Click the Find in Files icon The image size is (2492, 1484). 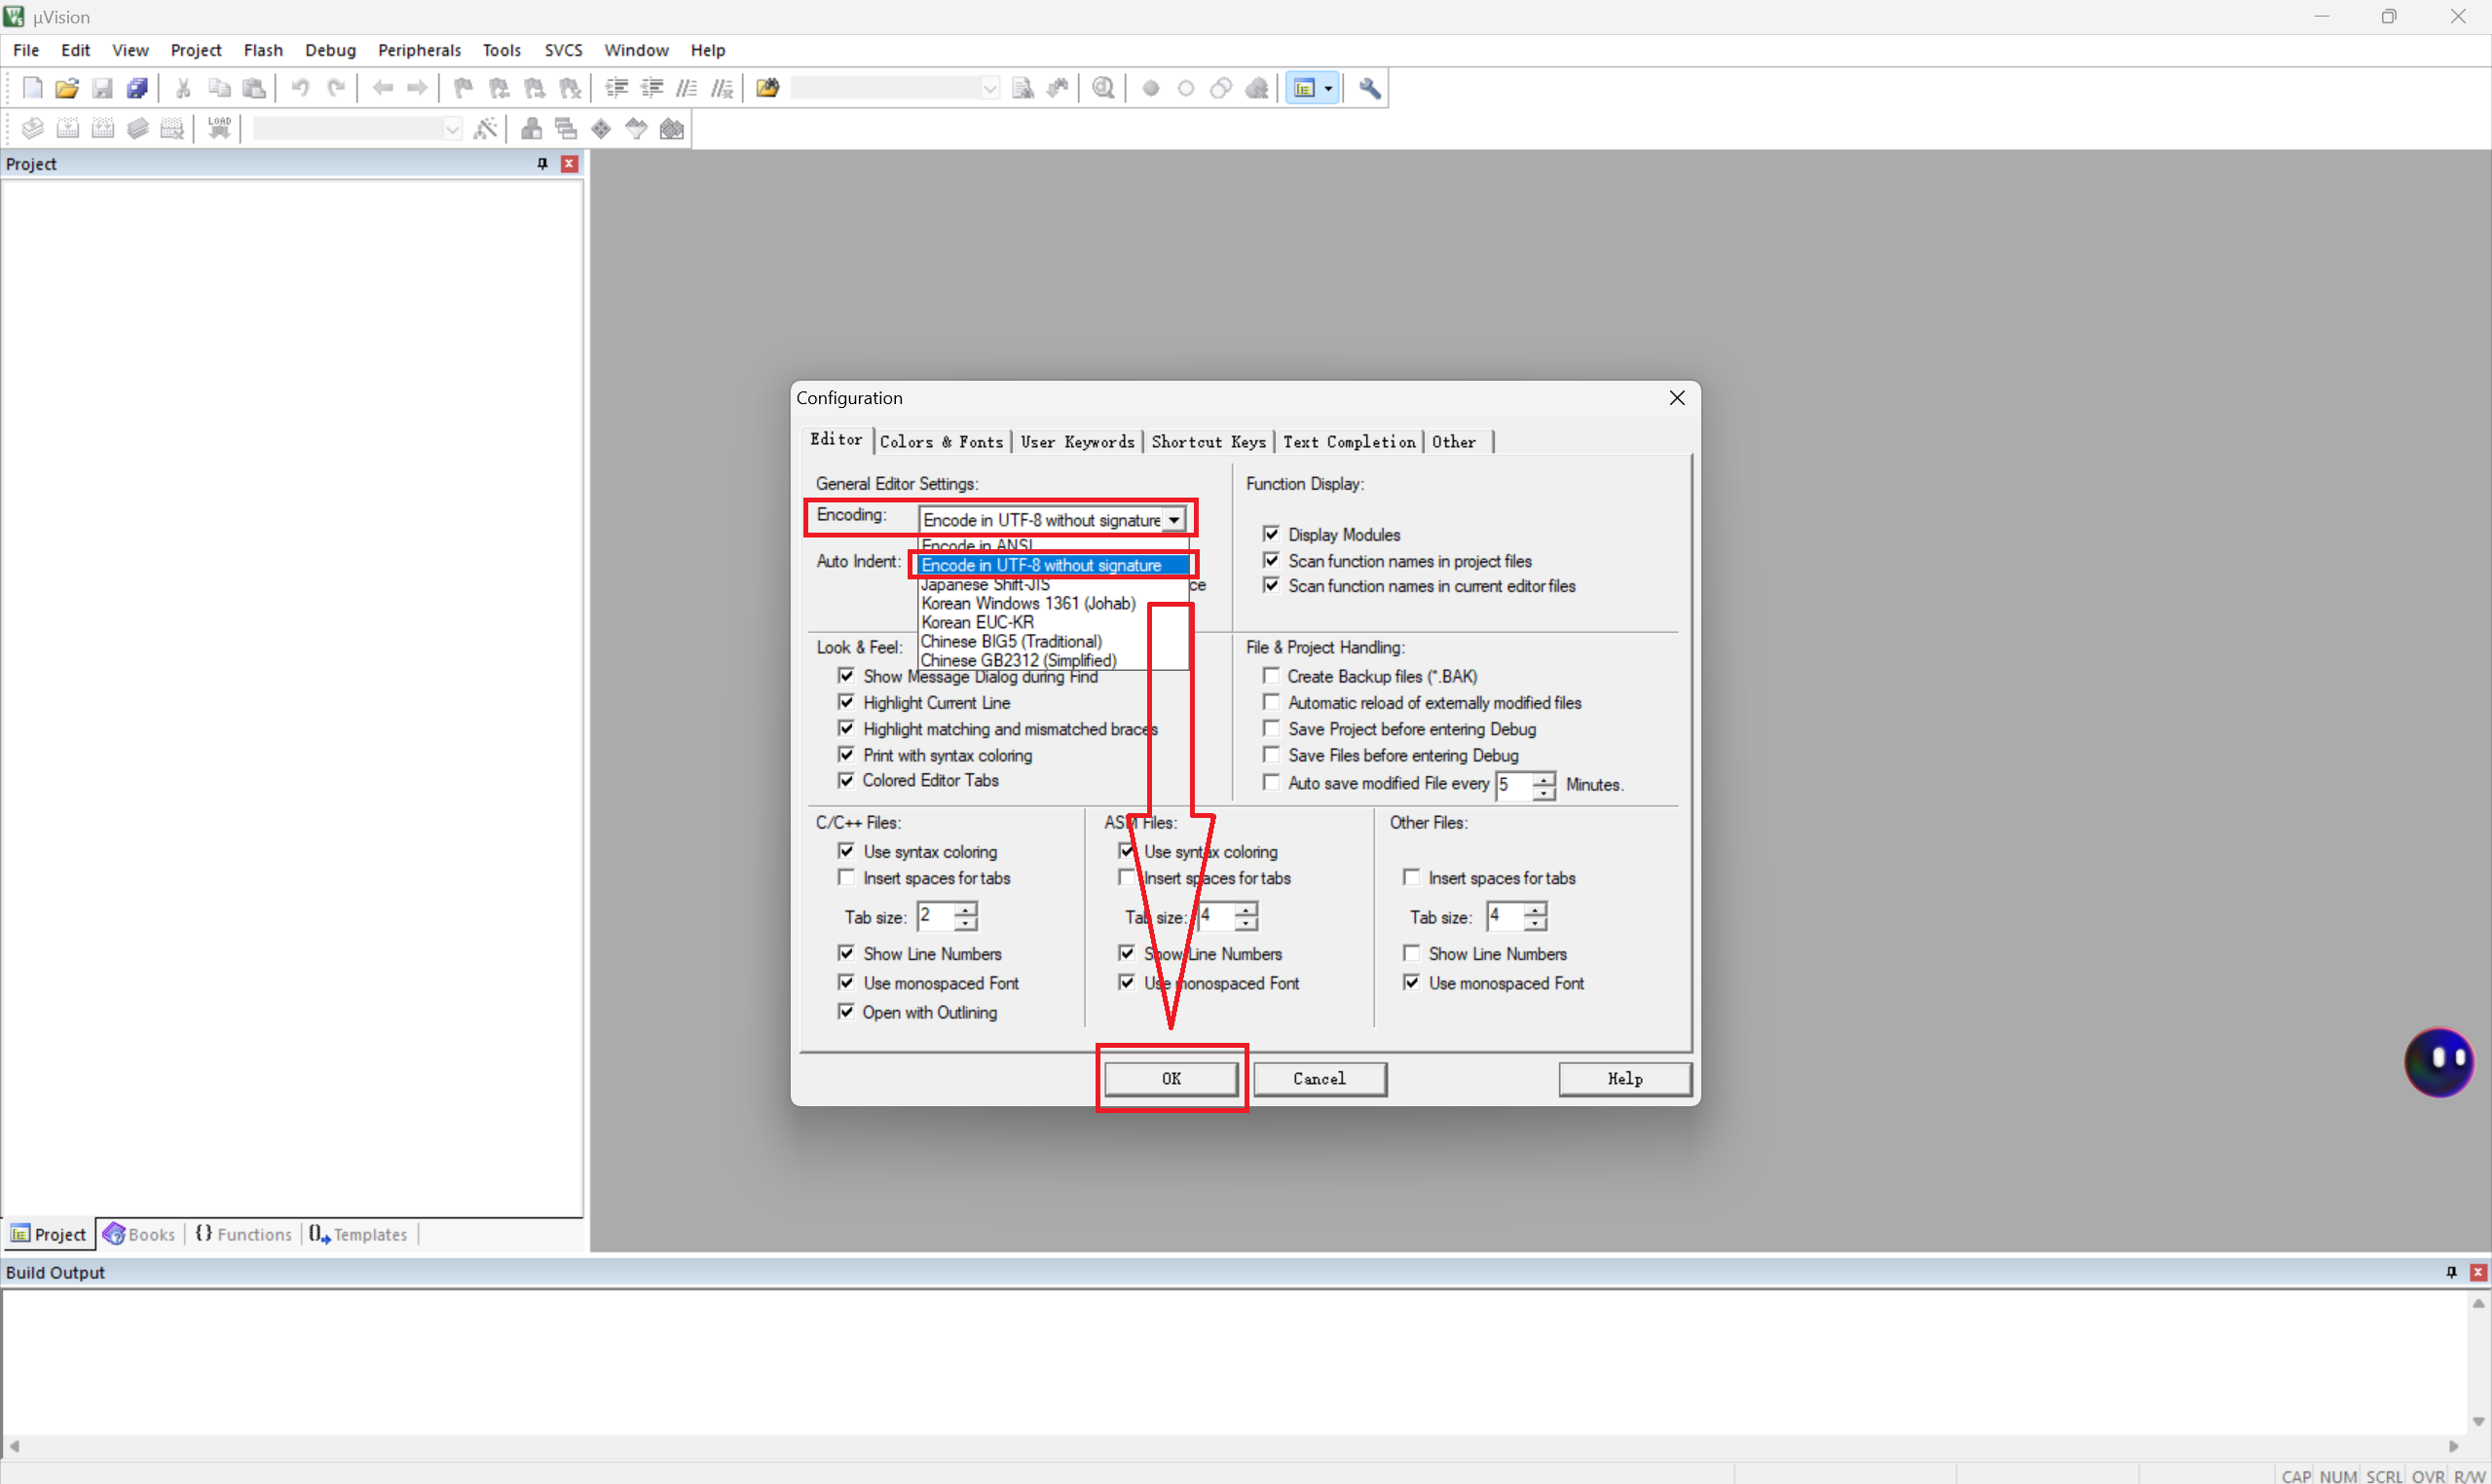tap(767, 88)
